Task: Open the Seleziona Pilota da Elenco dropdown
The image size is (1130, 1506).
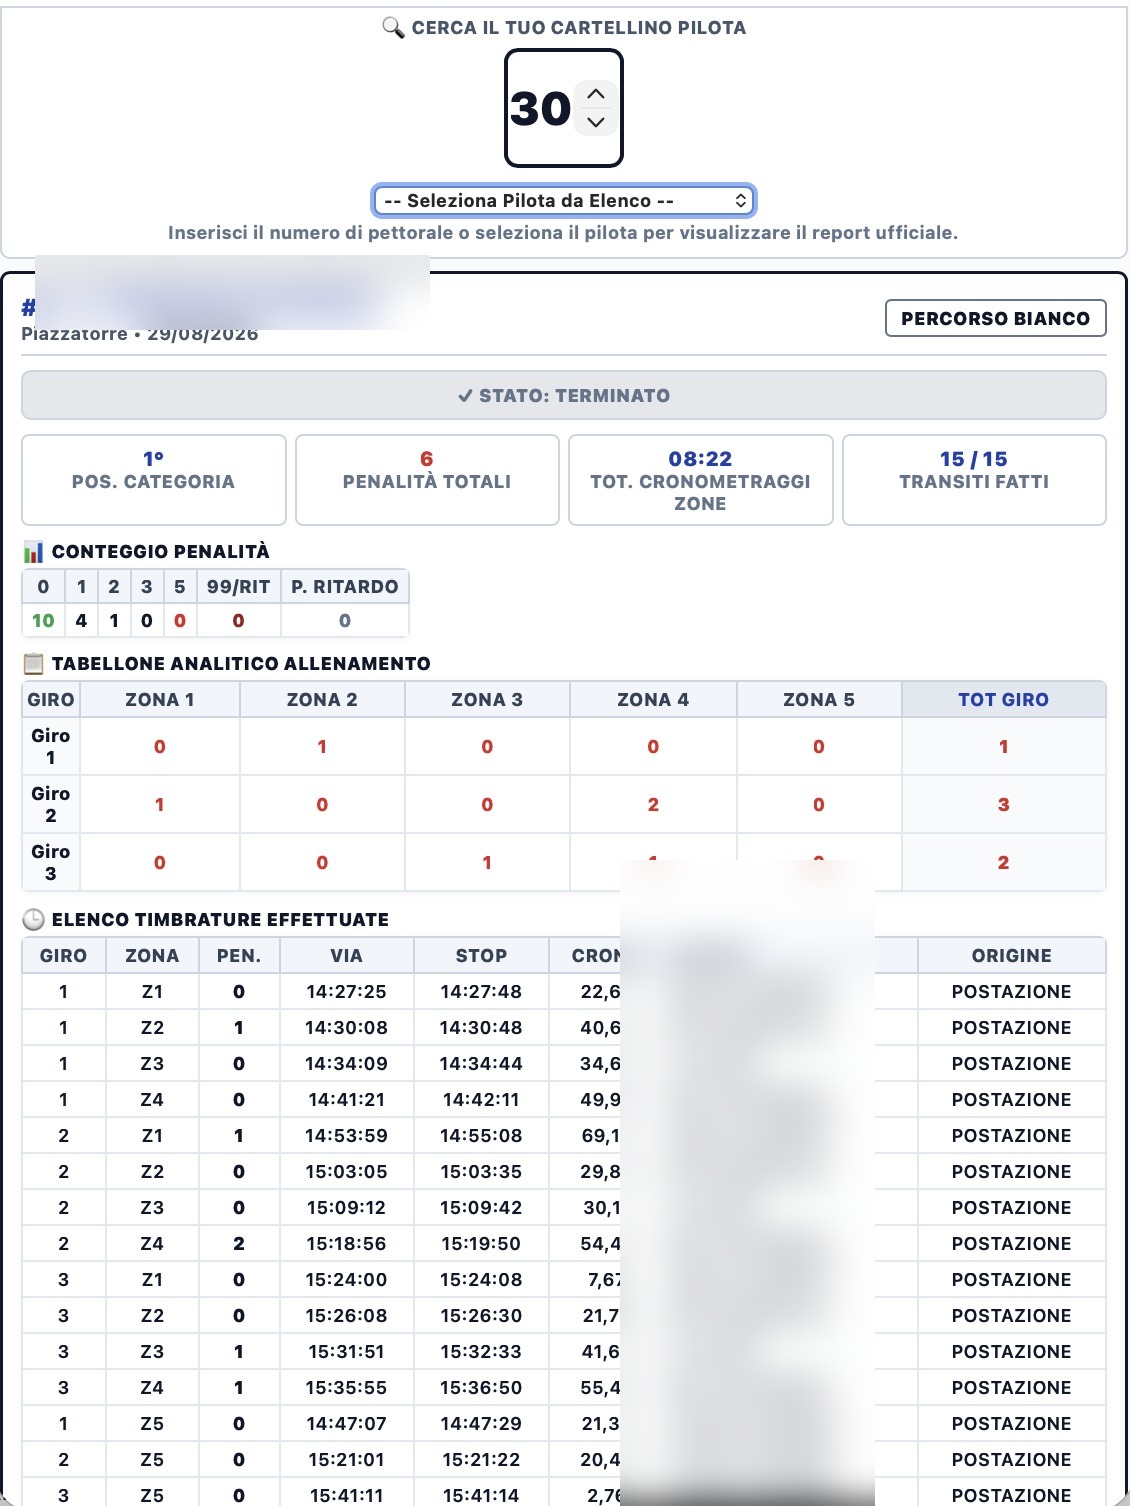Action: pyautogui.click(x=564, y=201)
